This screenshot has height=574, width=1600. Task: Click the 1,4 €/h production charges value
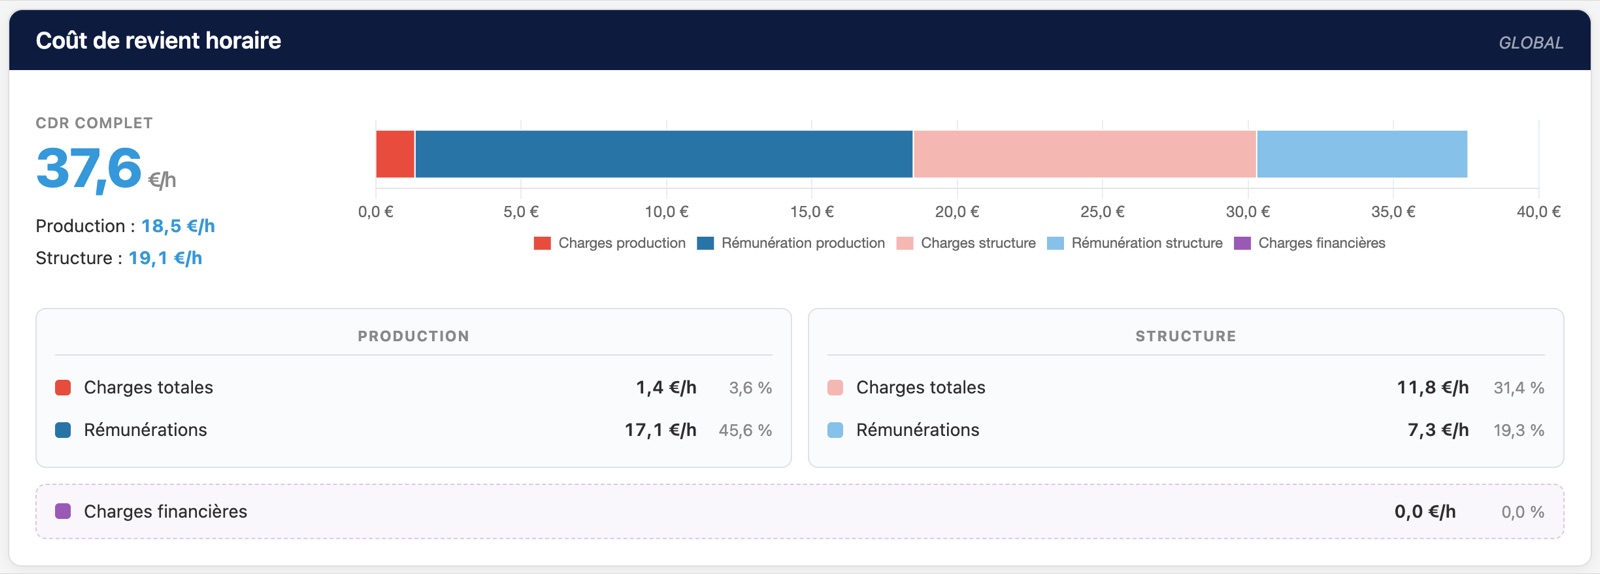pyautogui.click(x=666, y=388)
